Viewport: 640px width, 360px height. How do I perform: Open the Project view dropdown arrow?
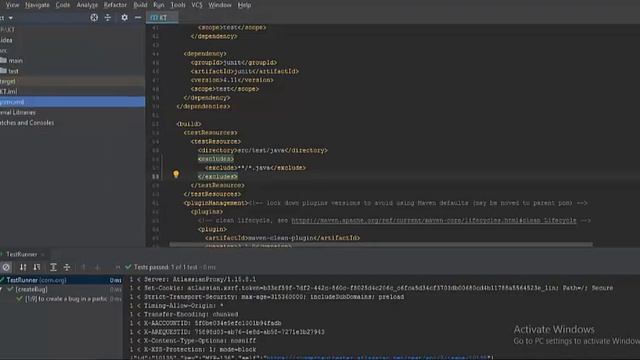click(11, 18)
